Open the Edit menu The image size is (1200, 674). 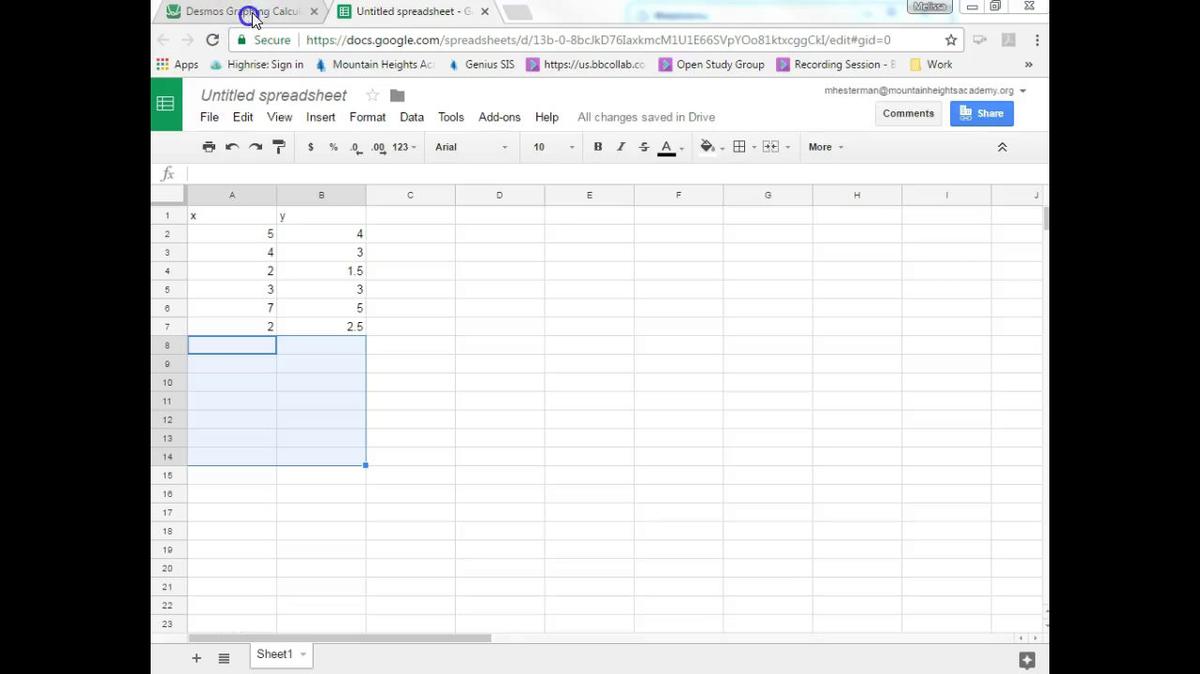click(x=243, y=117)
